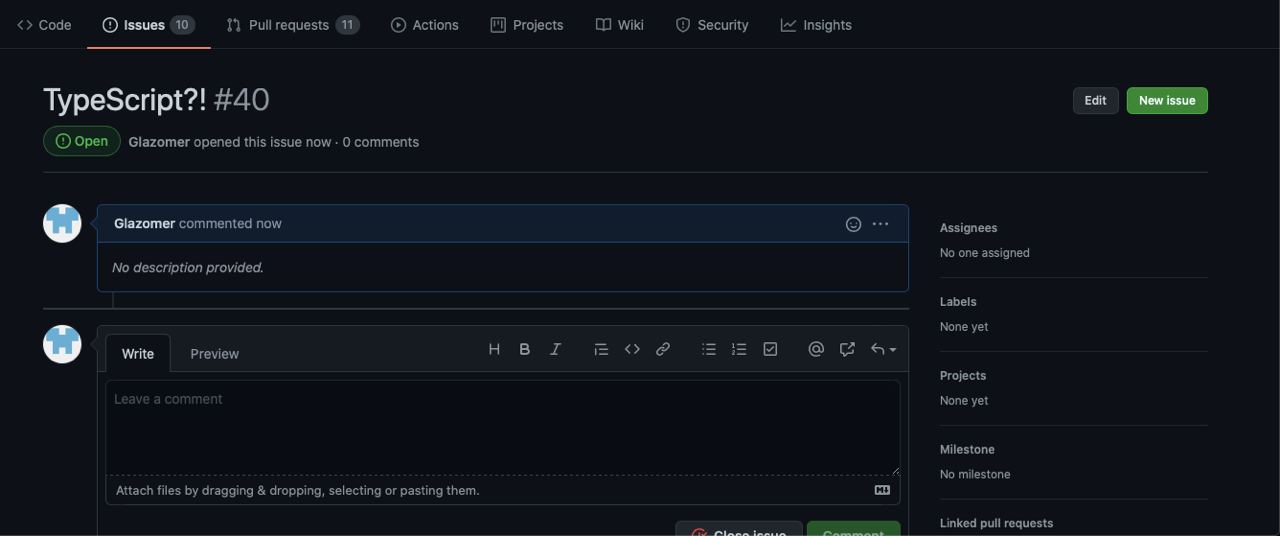
Task: Mention a user with the @ icon
Action: coord(816,349)
